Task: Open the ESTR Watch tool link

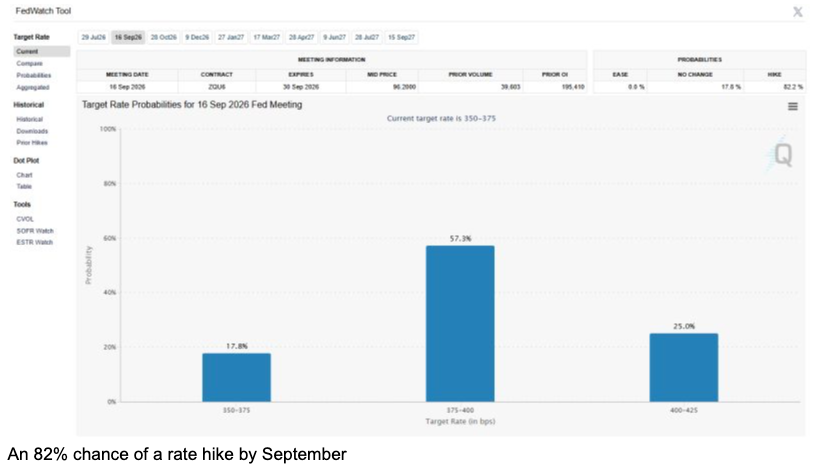Action: click(35, 242)
